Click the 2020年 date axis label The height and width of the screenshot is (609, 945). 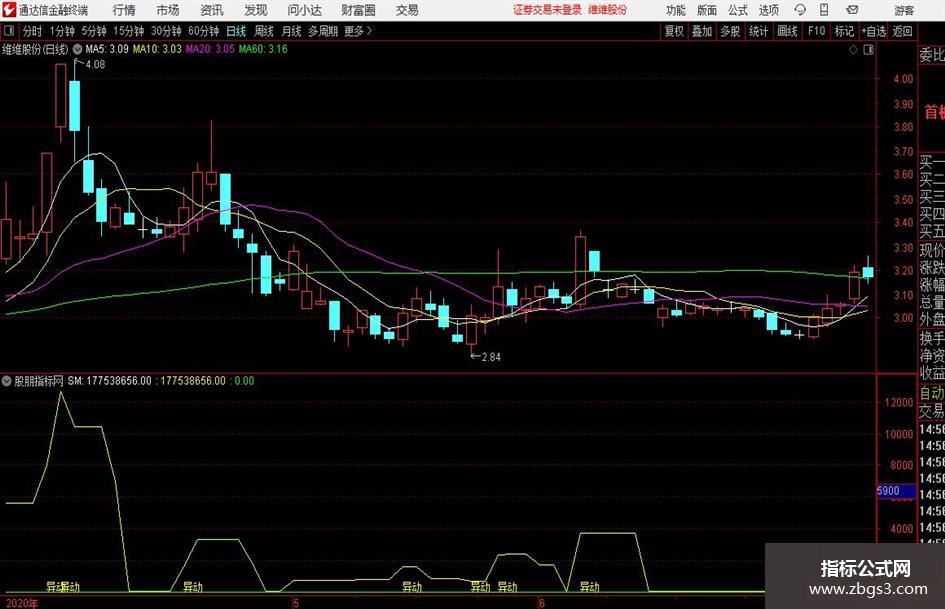point(22,604)
